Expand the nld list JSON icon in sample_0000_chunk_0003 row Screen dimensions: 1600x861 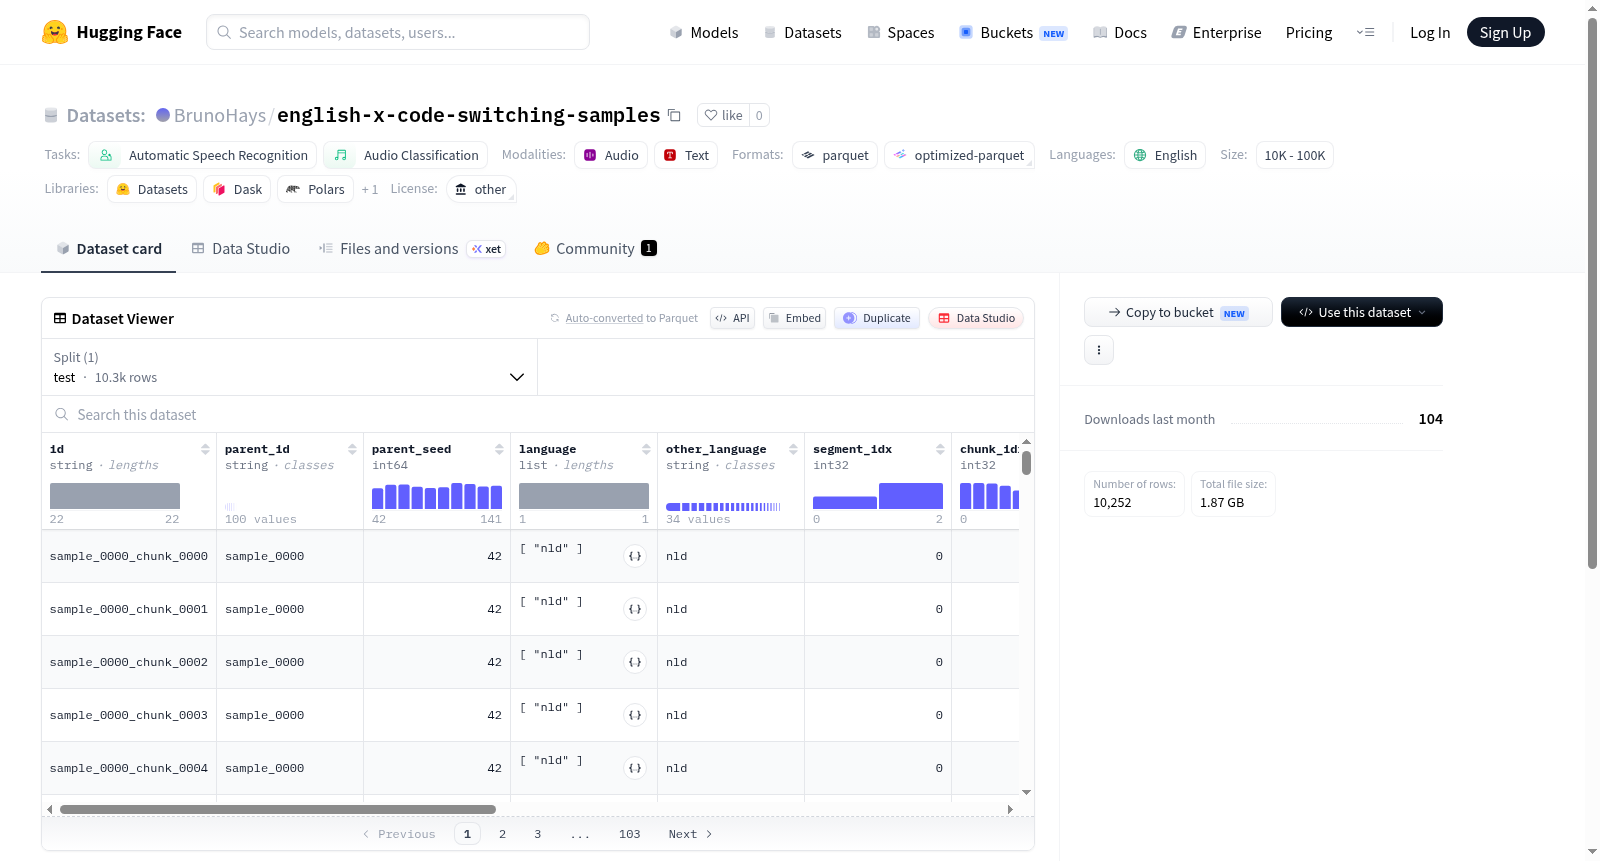(635, 715)
